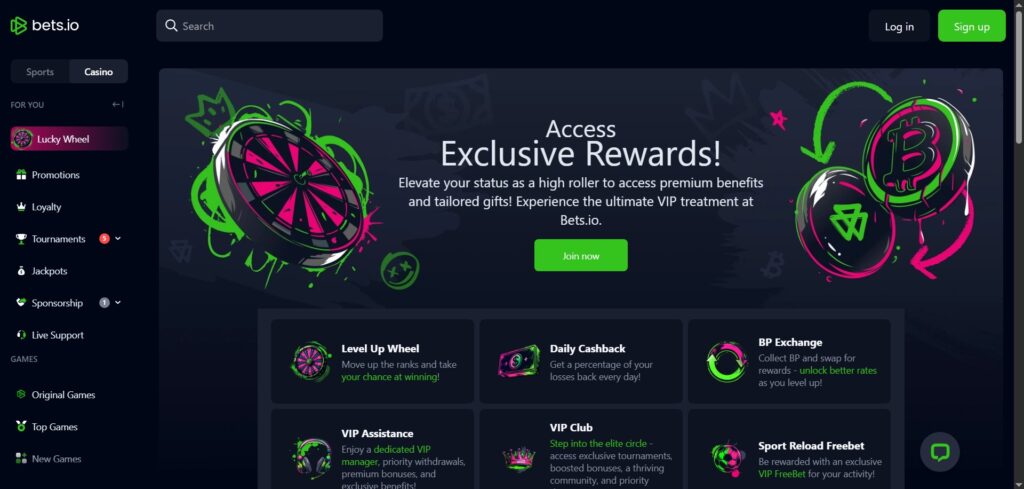Switch to the Sports toggle
The height and width of the screenshot is (489, 1024).
tap(40, 72)
